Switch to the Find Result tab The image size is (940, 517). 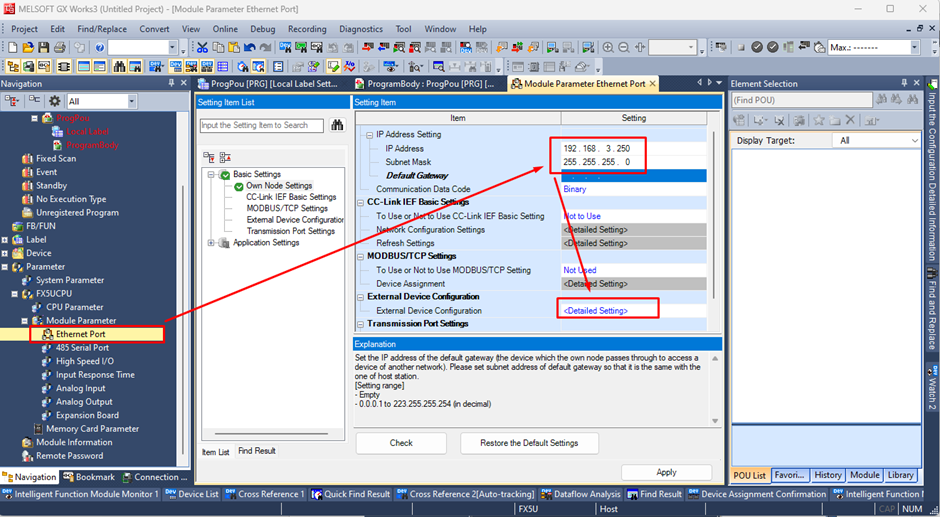[257, 451]
